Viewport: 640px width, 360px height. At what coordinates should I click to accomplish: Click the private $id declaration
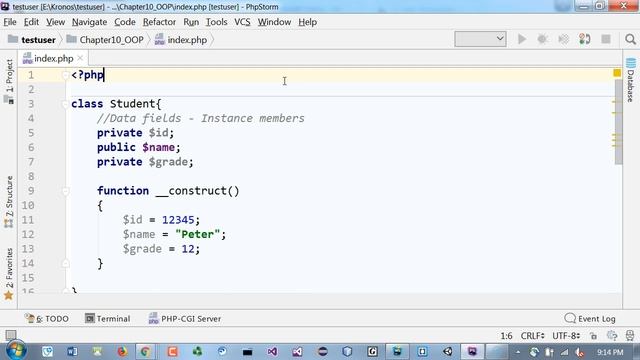click(x=136, y=133)
